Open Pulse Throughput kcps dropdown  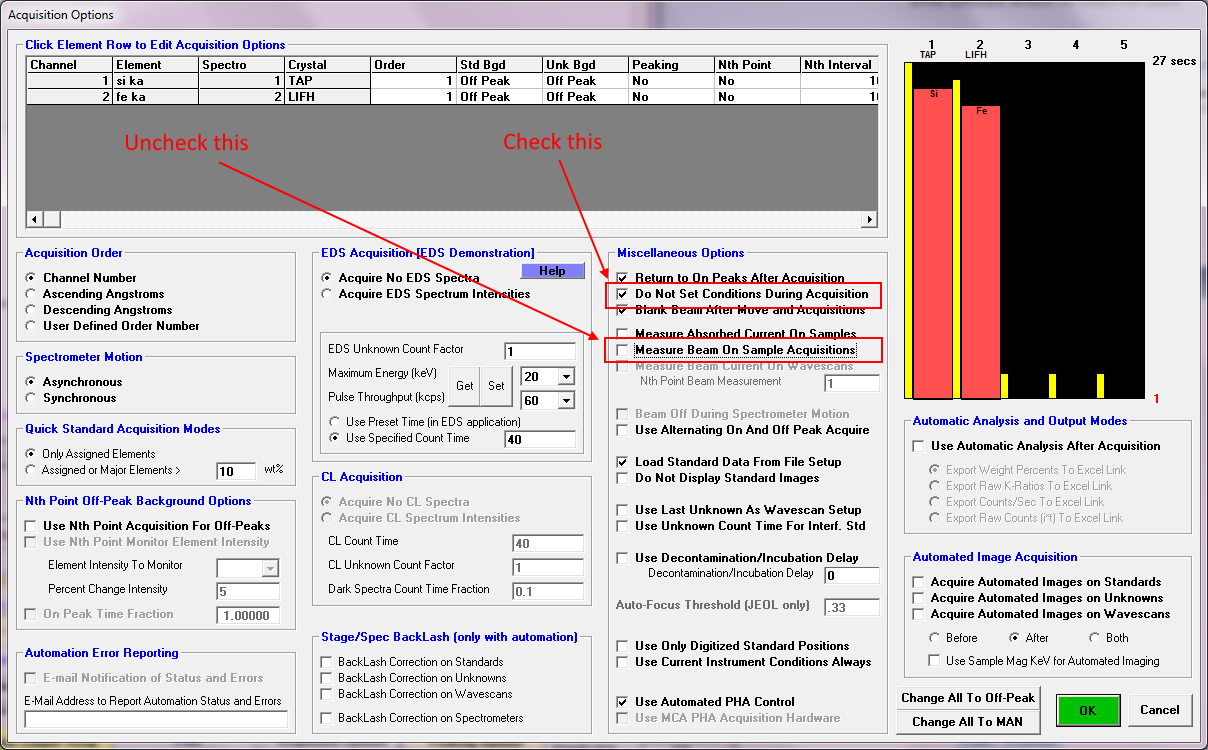(x=566, y=401)
